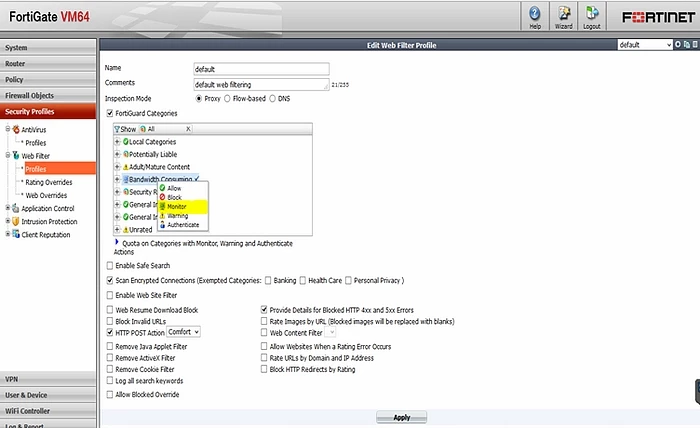
Task: Expand the Local Categories tree node
Action: [x=117, y=141]
